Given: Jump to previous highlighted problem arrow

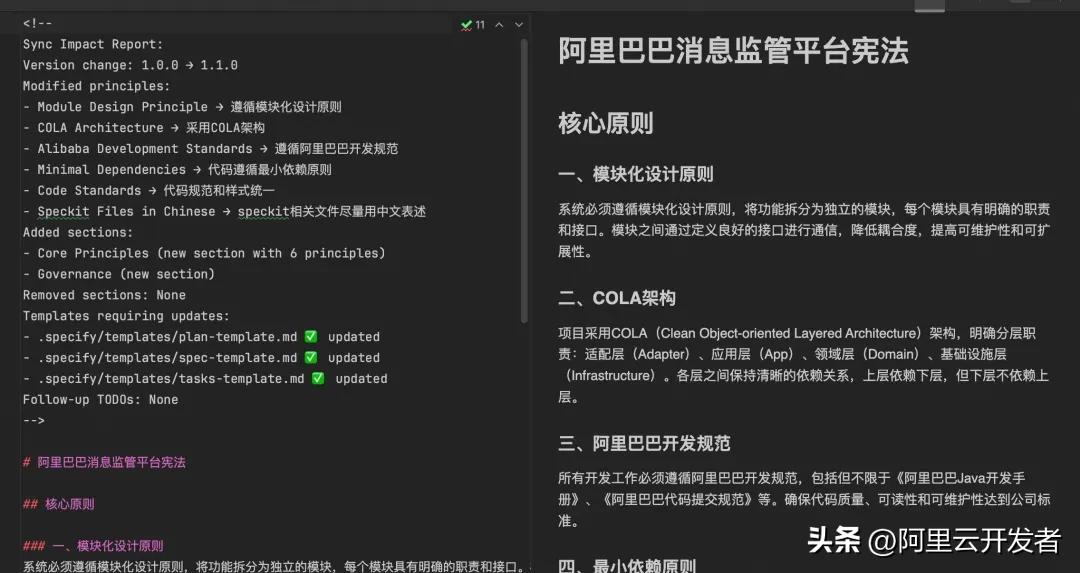Looking at the screenshot, I should [499, 25].
